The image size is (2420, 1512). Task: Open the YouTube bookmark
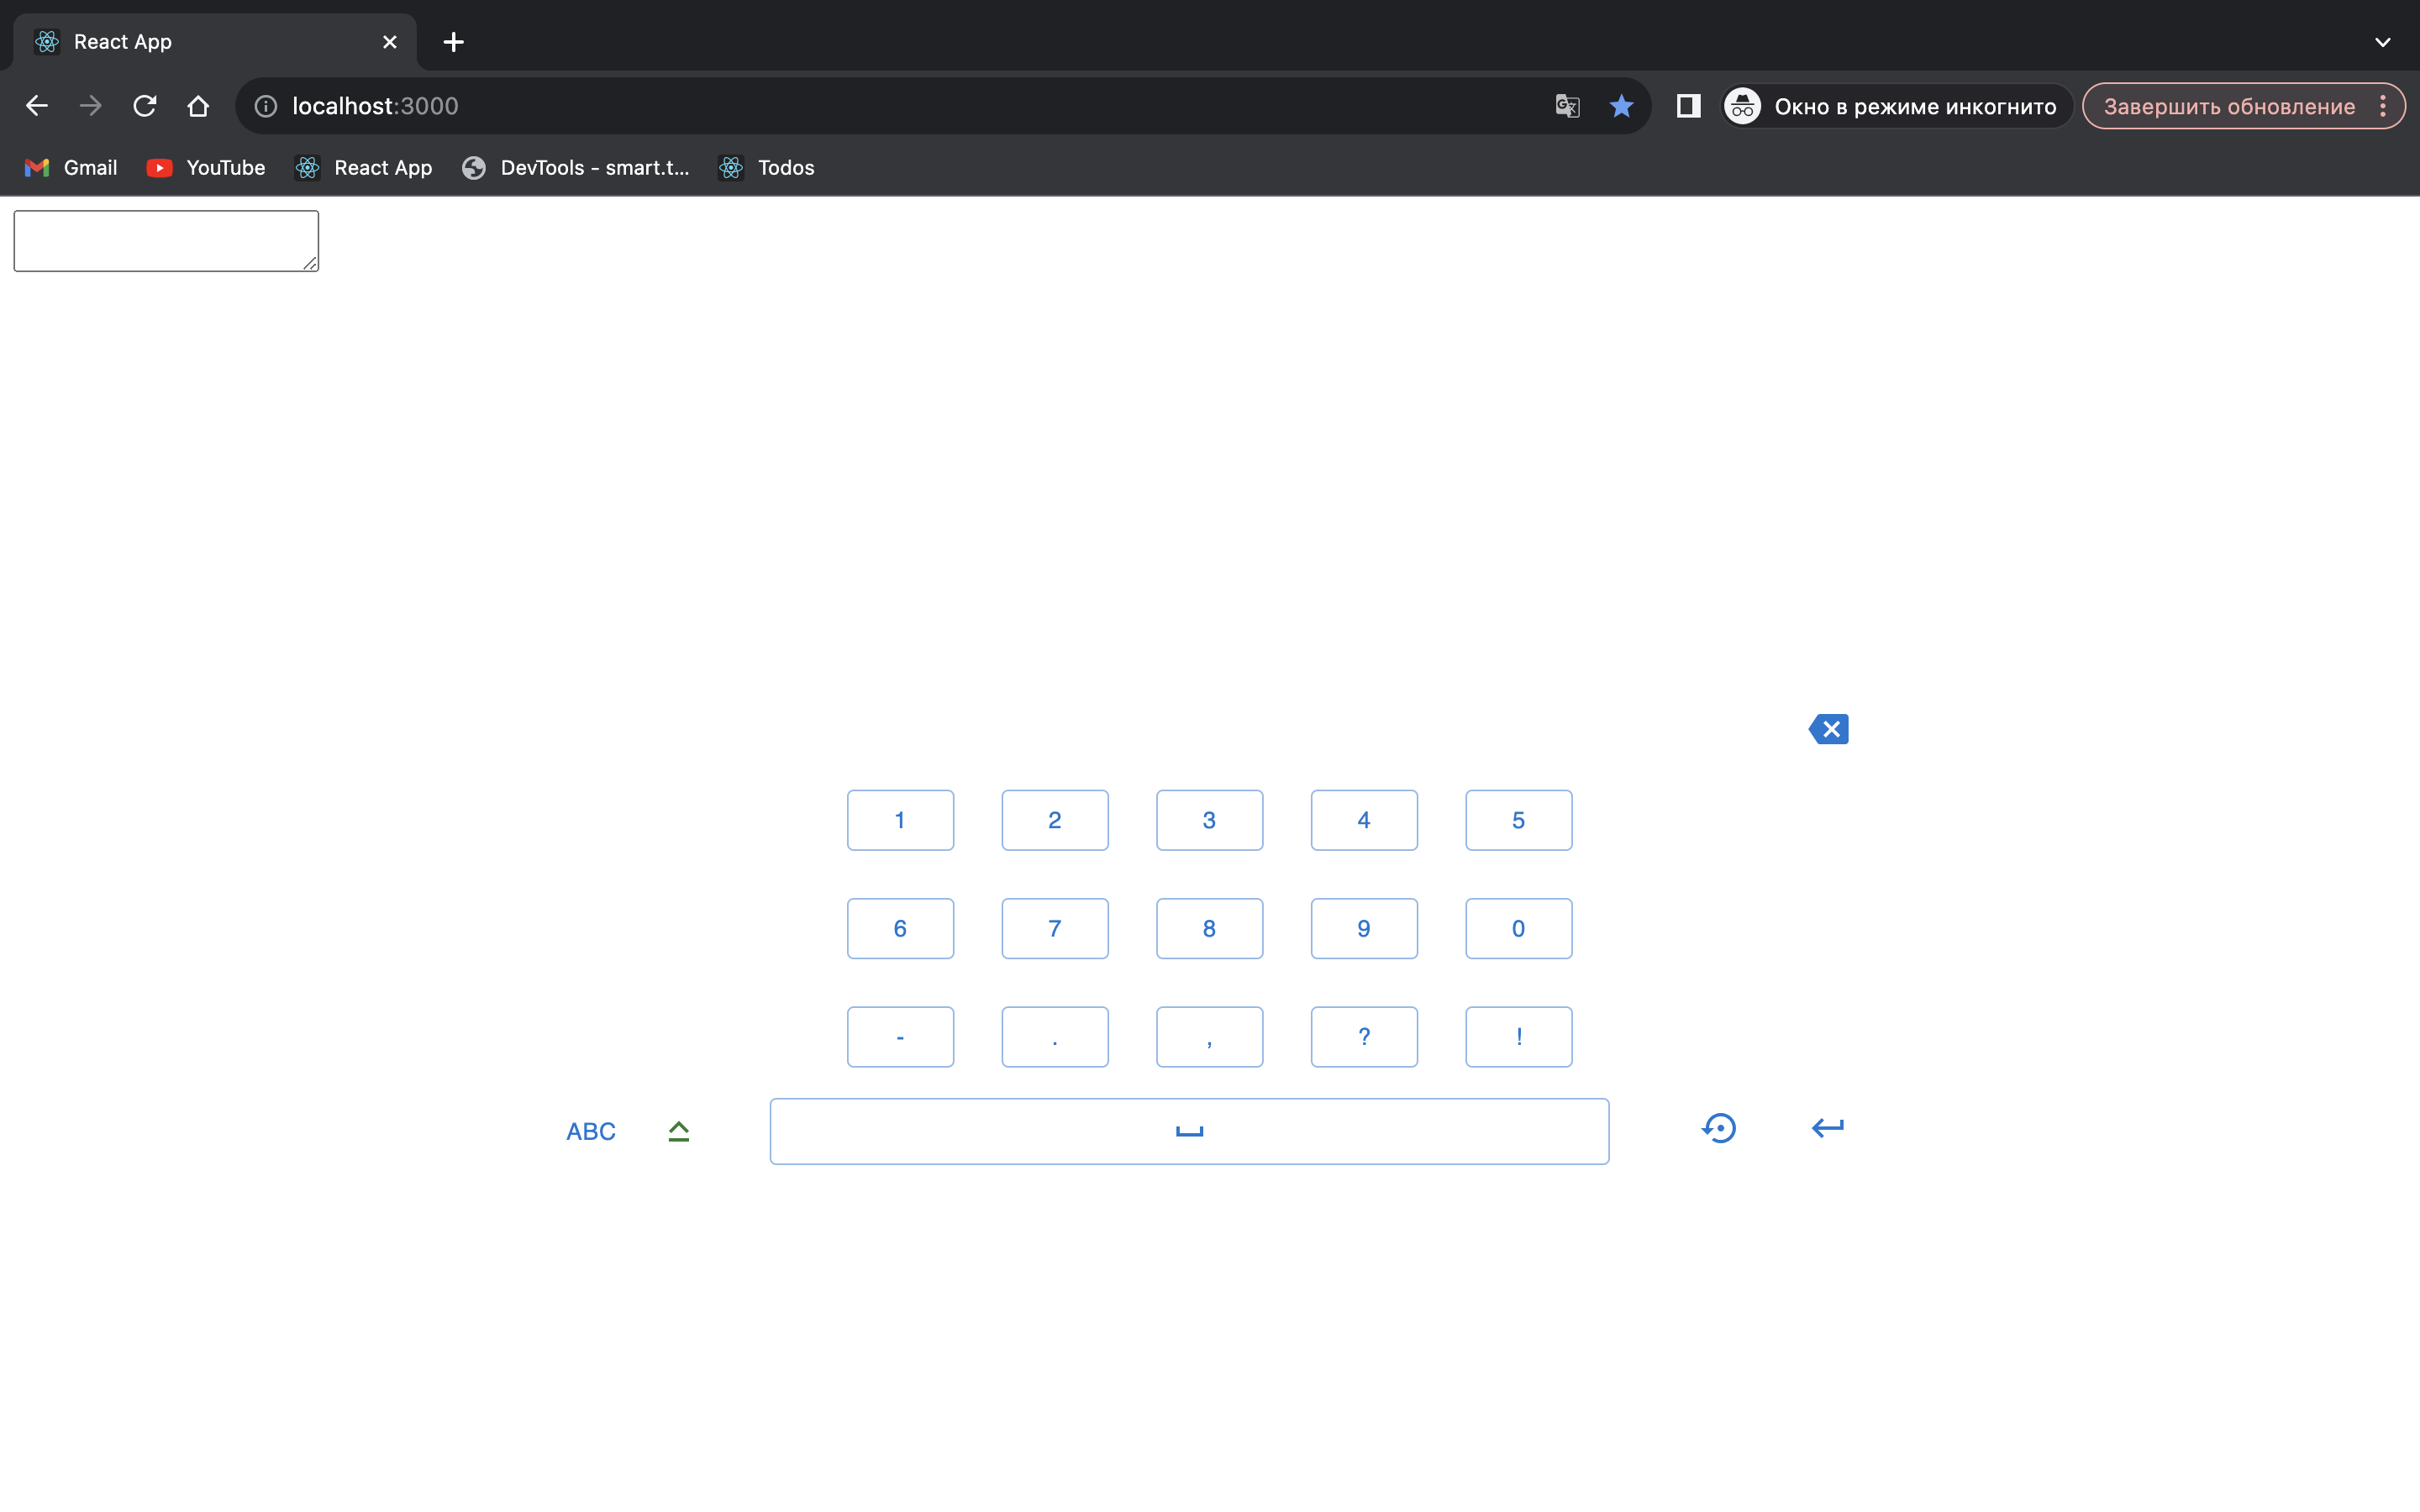(x=206, y=168)
